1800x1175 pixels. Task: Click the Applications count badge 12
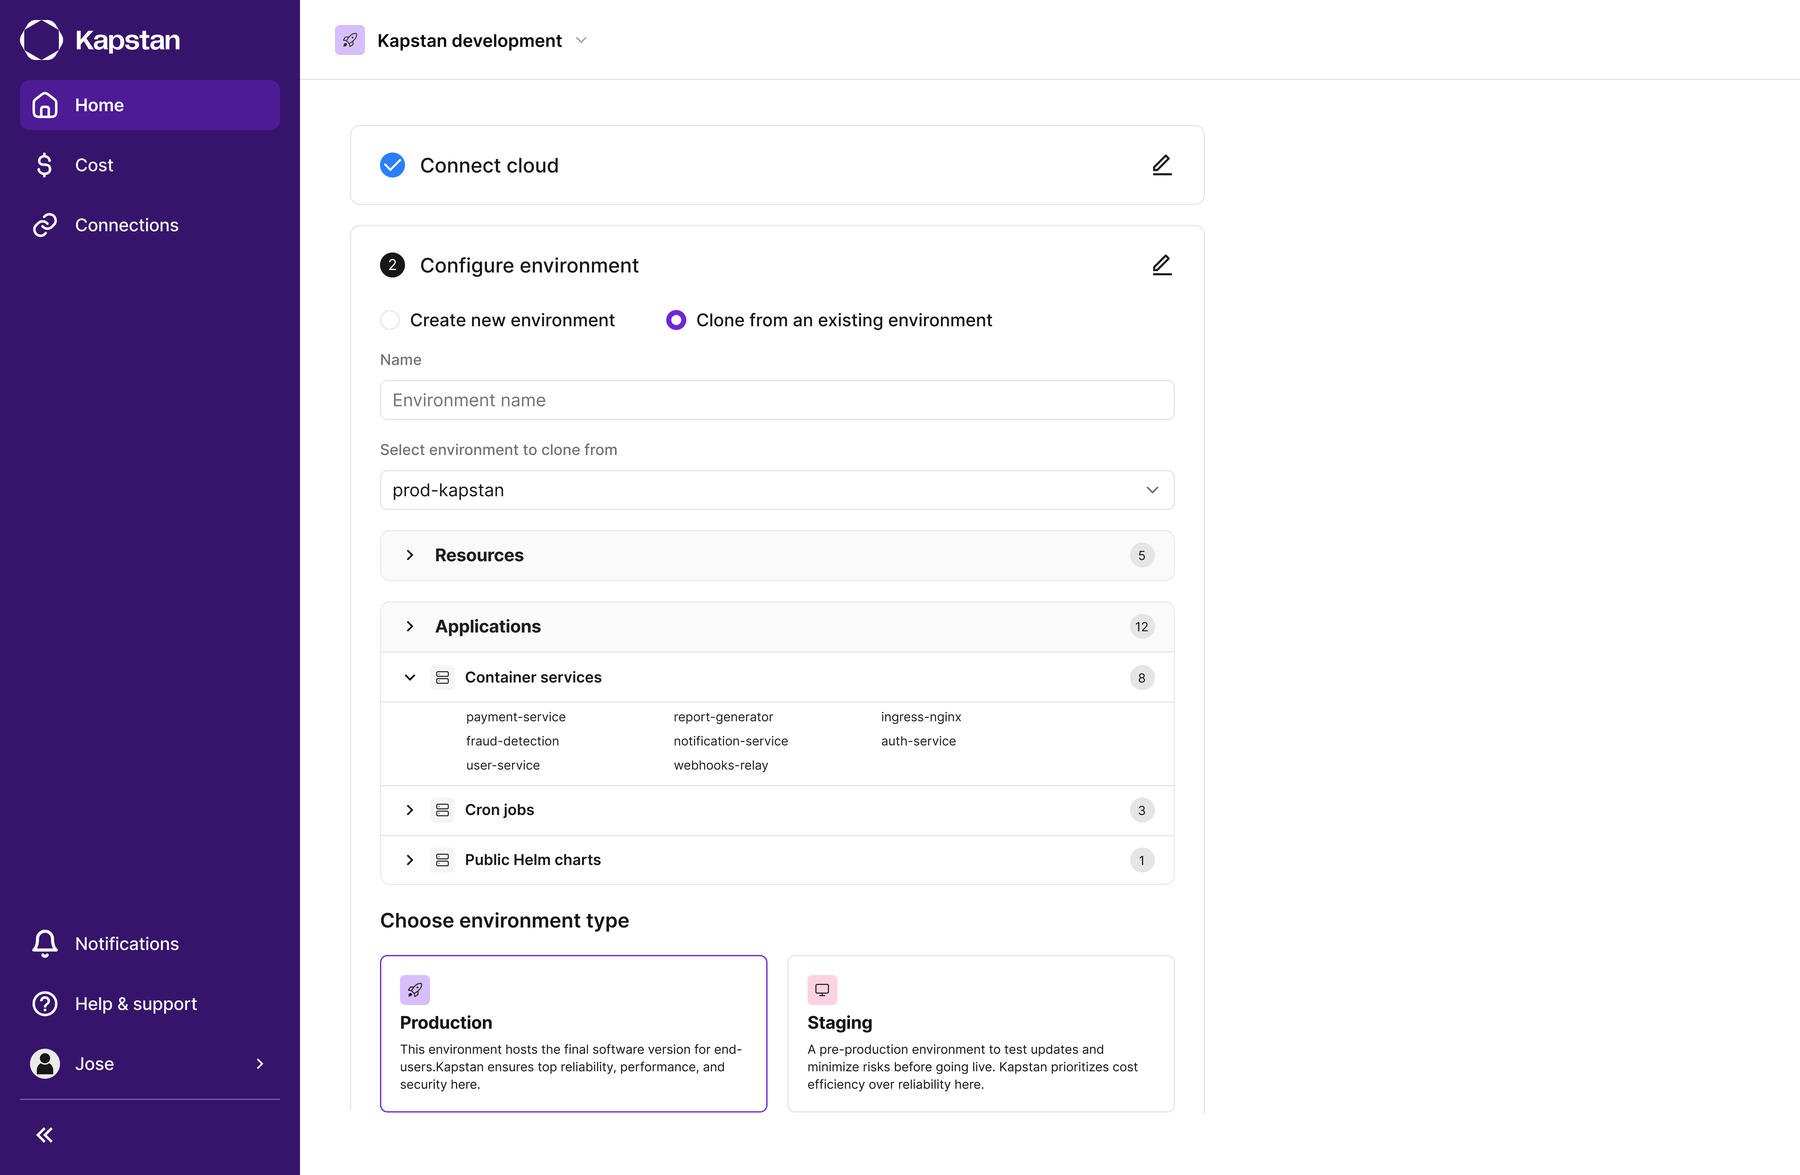click(1142, 627)
